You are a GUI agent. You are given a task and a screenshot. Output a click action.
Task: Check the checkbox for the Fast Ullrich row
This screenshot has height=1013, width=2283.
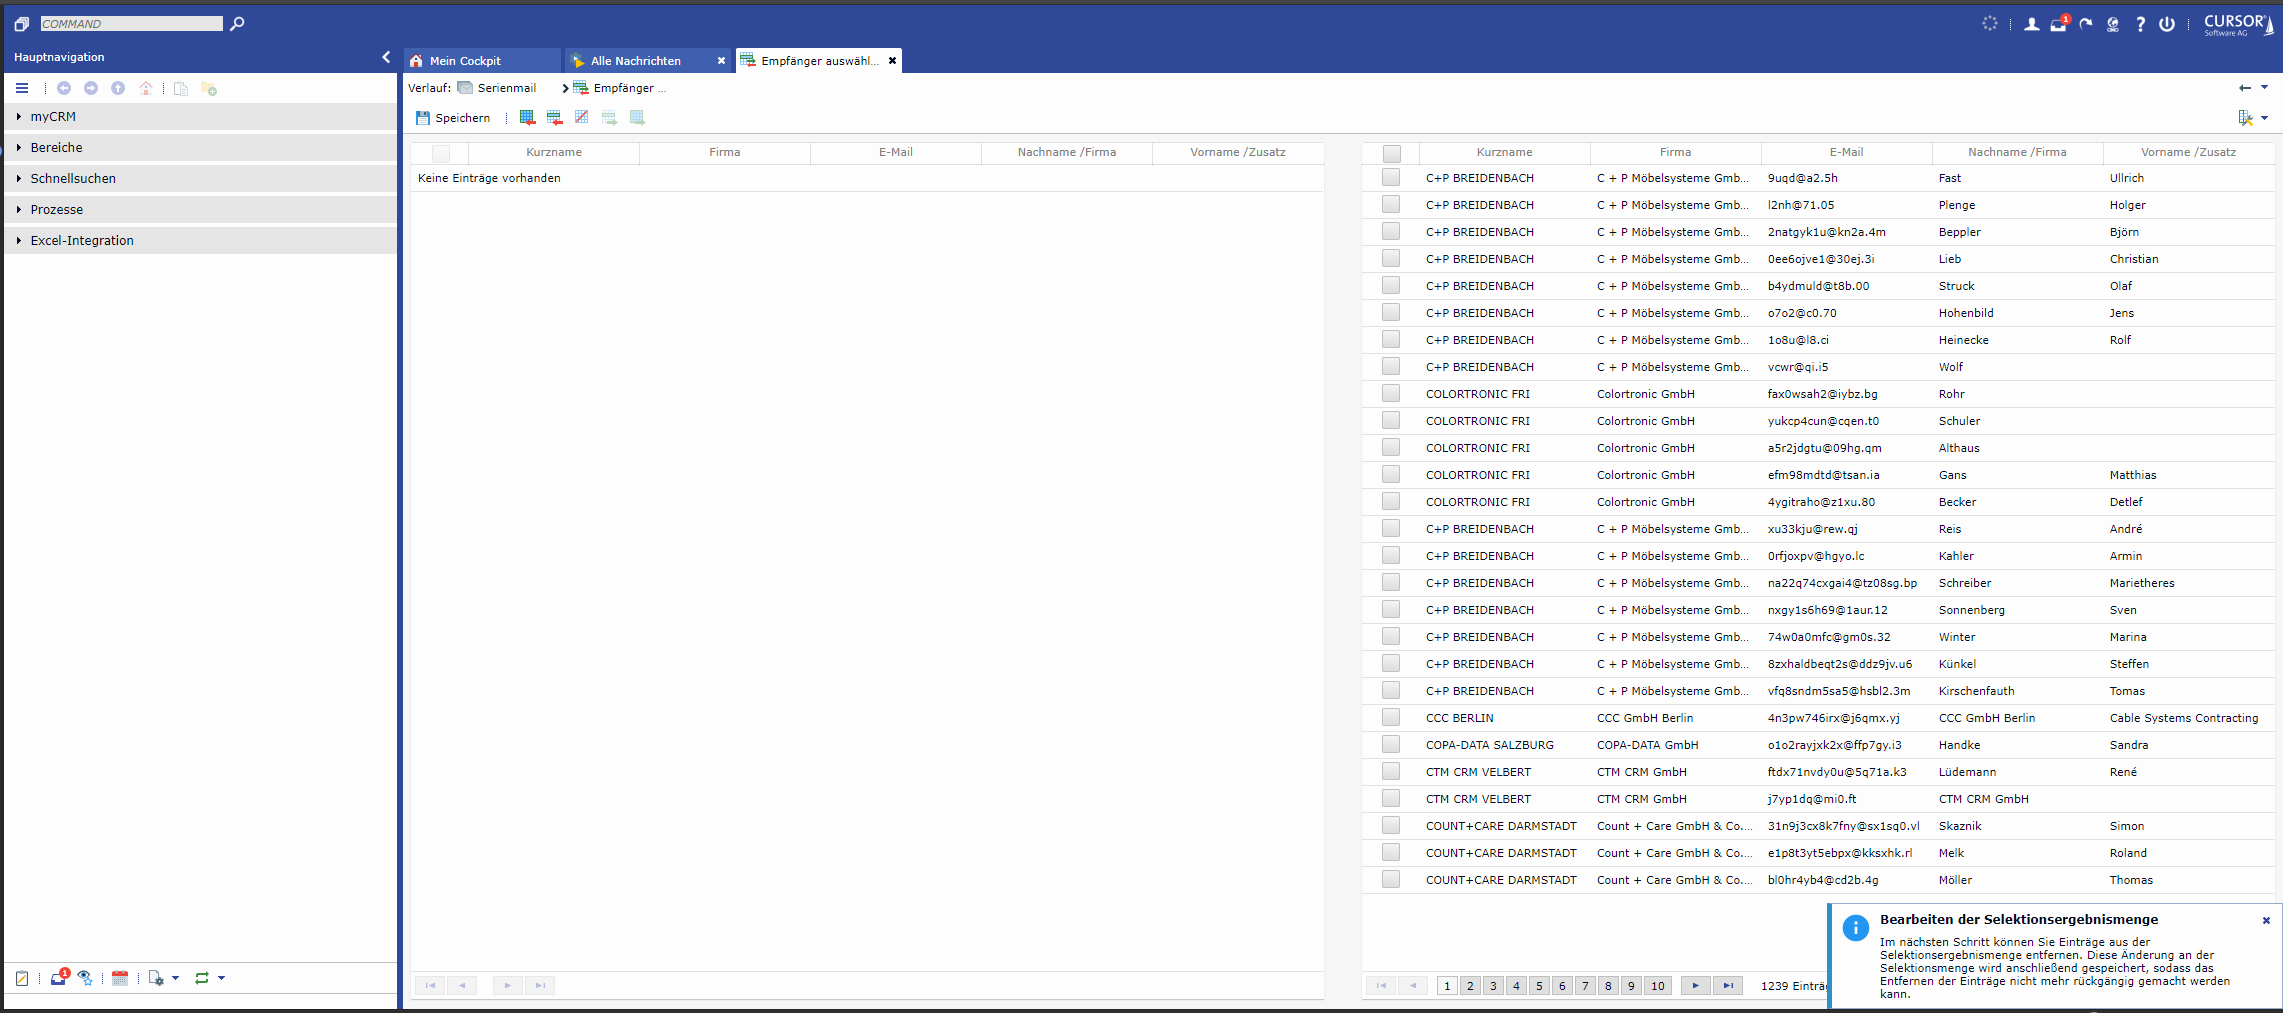pos(1391,178)
